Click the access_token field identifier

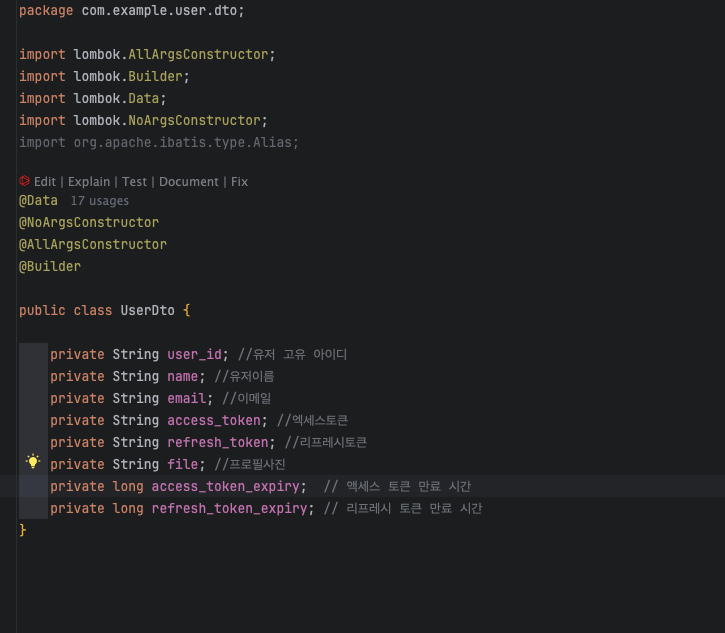click(214, 420)
